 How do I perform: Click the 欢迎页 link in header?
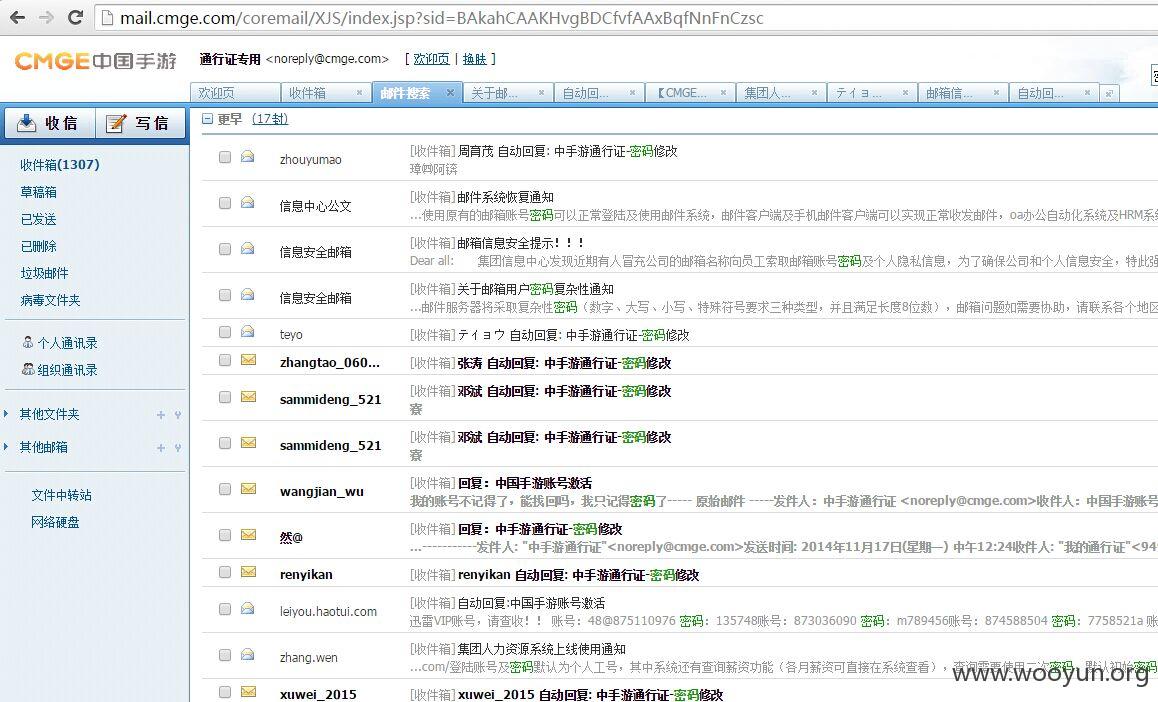[431, 59]
